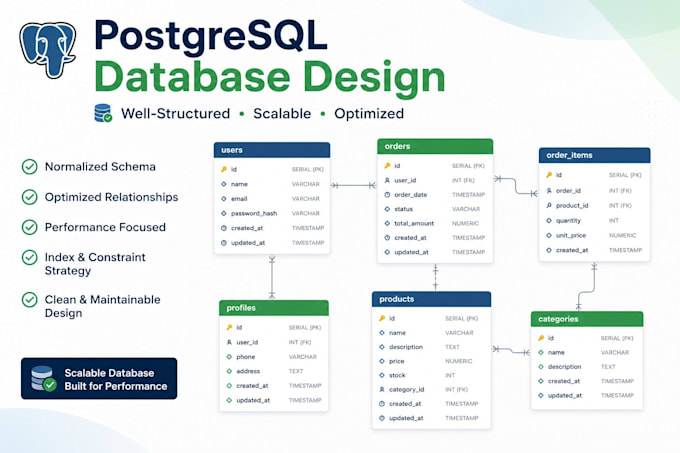
Task: Select the profiles table header
Action: (x=274, y=308)
